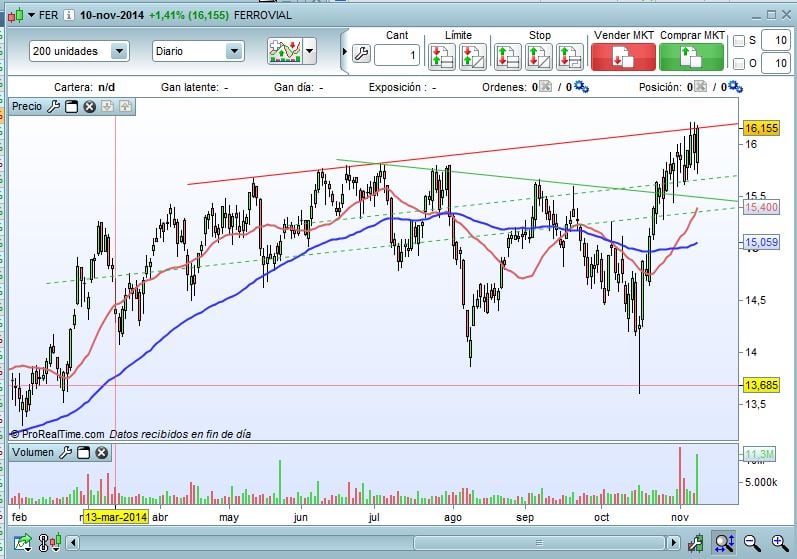This screenshot has height=559, width=797.
Task: Click the 13,685 cursor price label
Action: click(761, 385)
